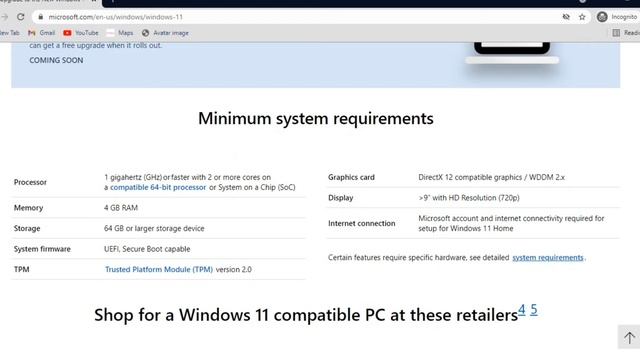Click the Processor row label

pyautogui.click(x=30, y=182)
